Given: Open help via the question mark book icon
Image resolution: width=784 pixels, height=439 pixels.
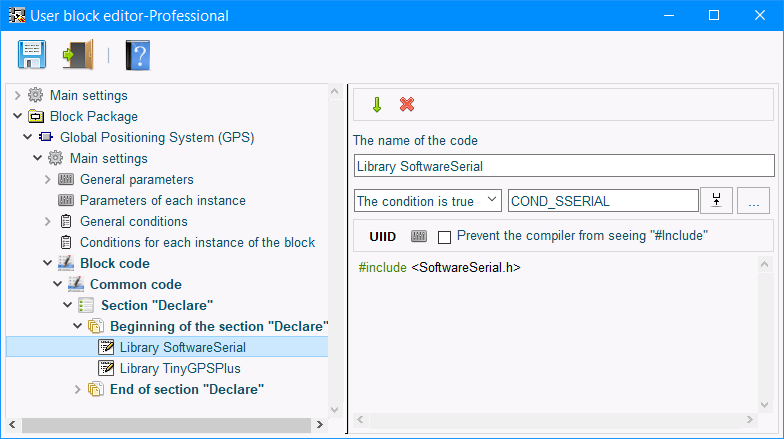Looking at the screenshot, I should pyautogui.click(x=138, y=54).
